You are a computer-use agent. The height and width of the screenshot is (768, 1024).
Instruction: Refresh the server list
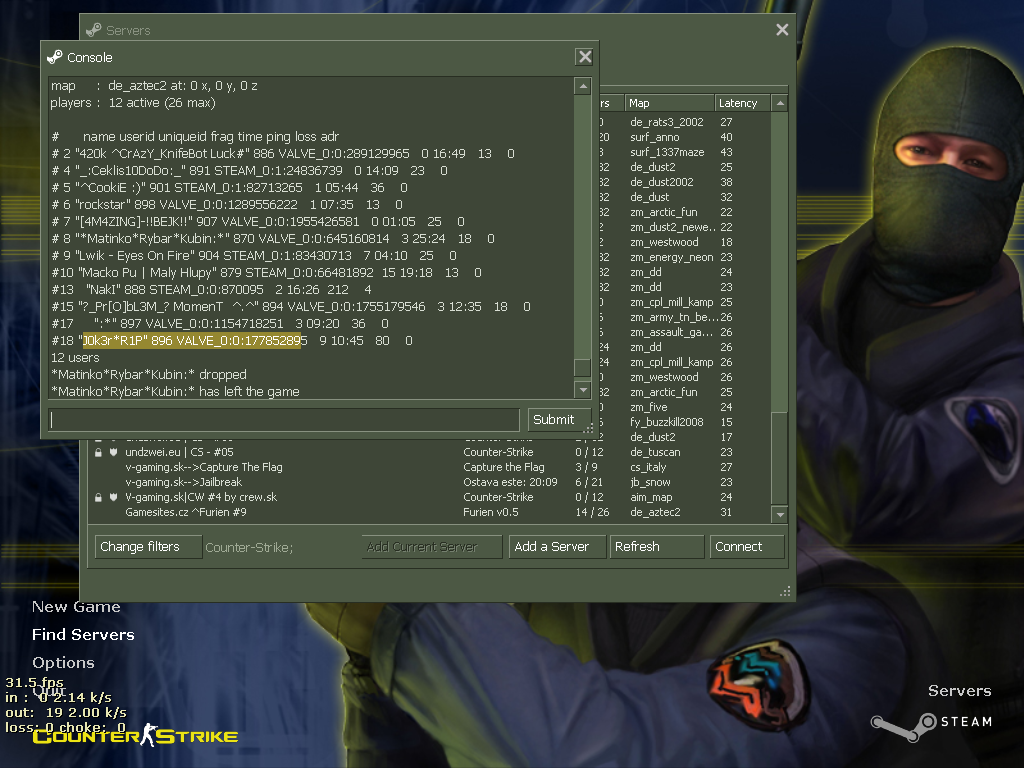click(656, 547)
